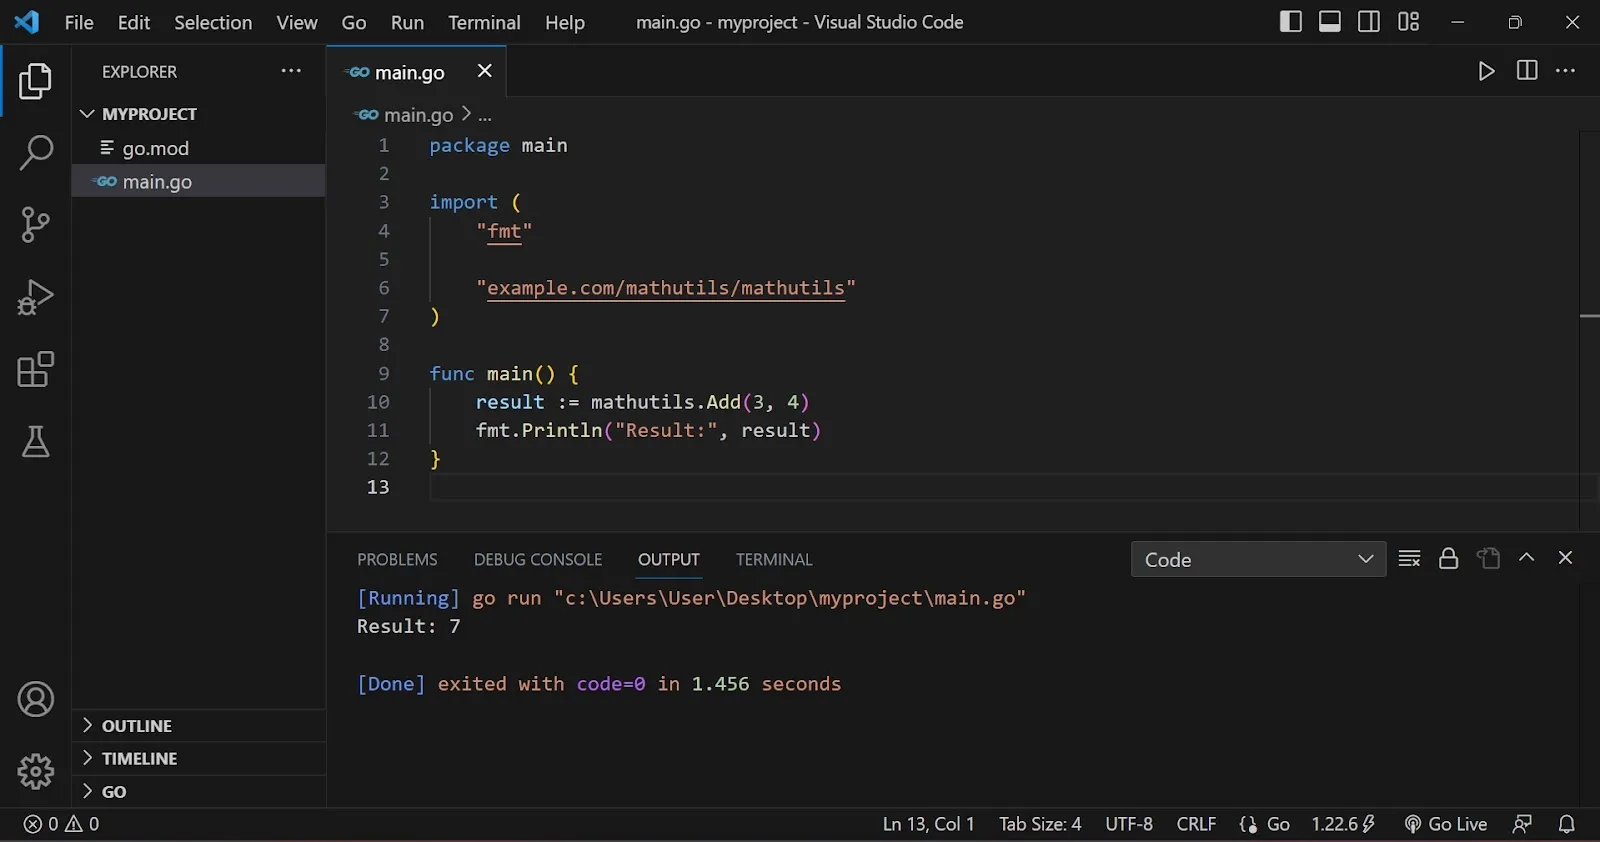Open the Run and Debug view icon

[x=35, y=297]
